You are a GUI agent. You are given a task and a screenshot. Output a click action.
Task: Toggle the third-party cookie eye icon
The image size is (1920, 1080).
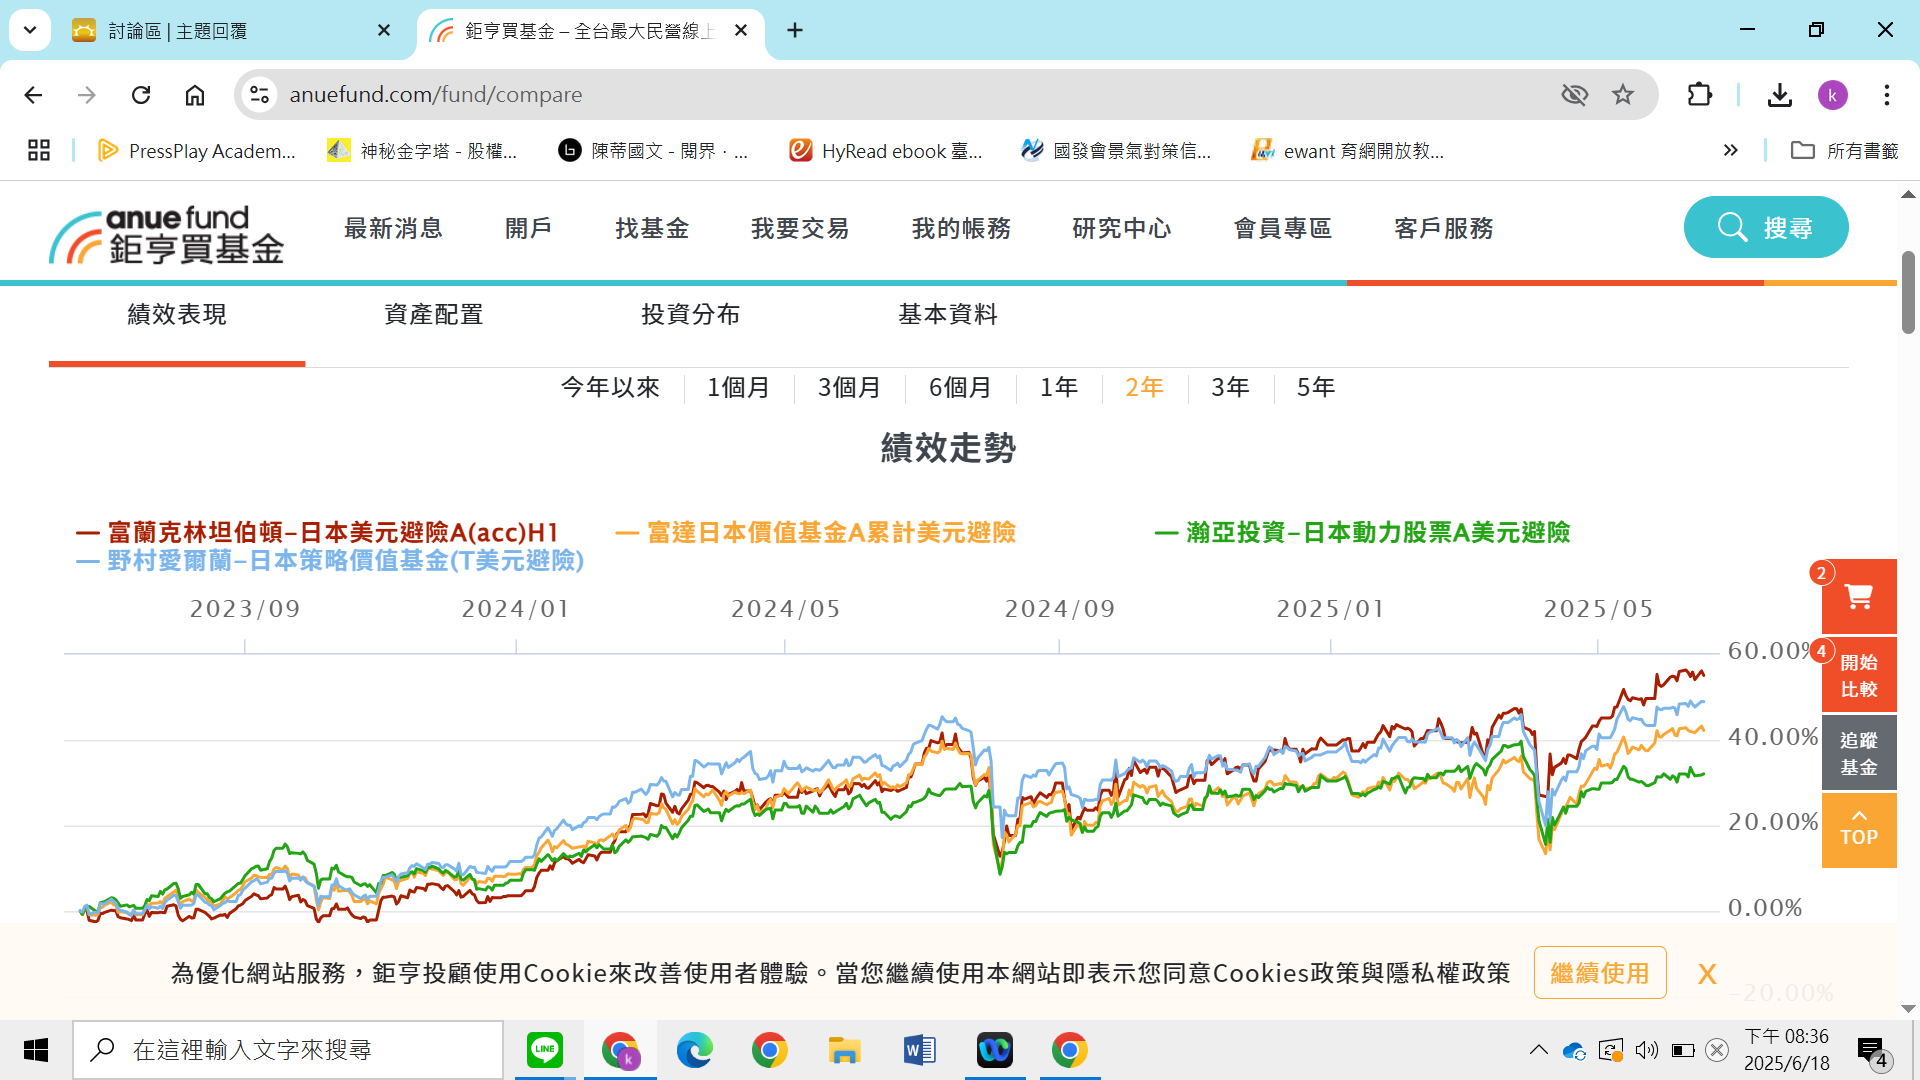[x=1574, y=95]
